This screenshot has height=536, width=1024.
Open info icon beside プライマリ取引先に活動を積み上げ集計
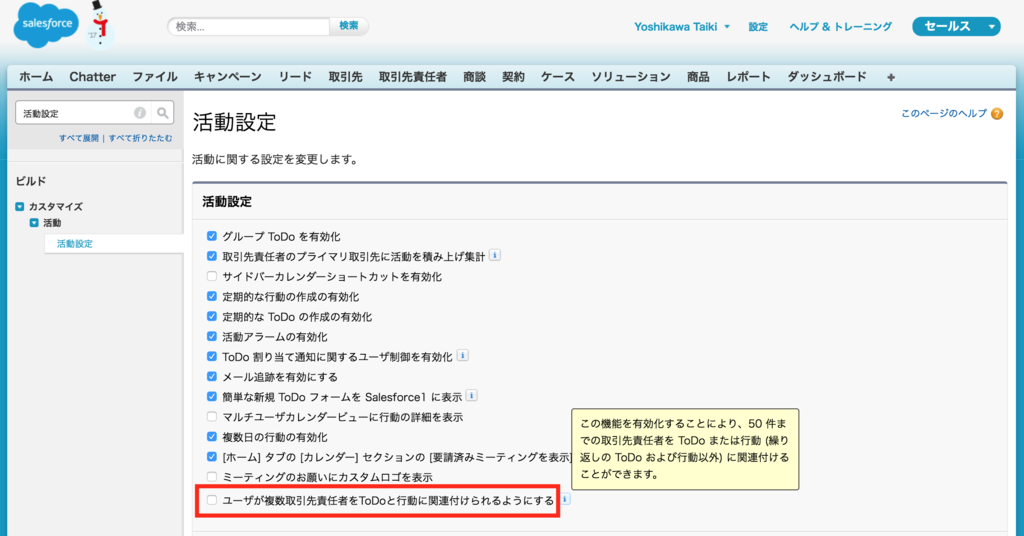(x=495, y=255)
